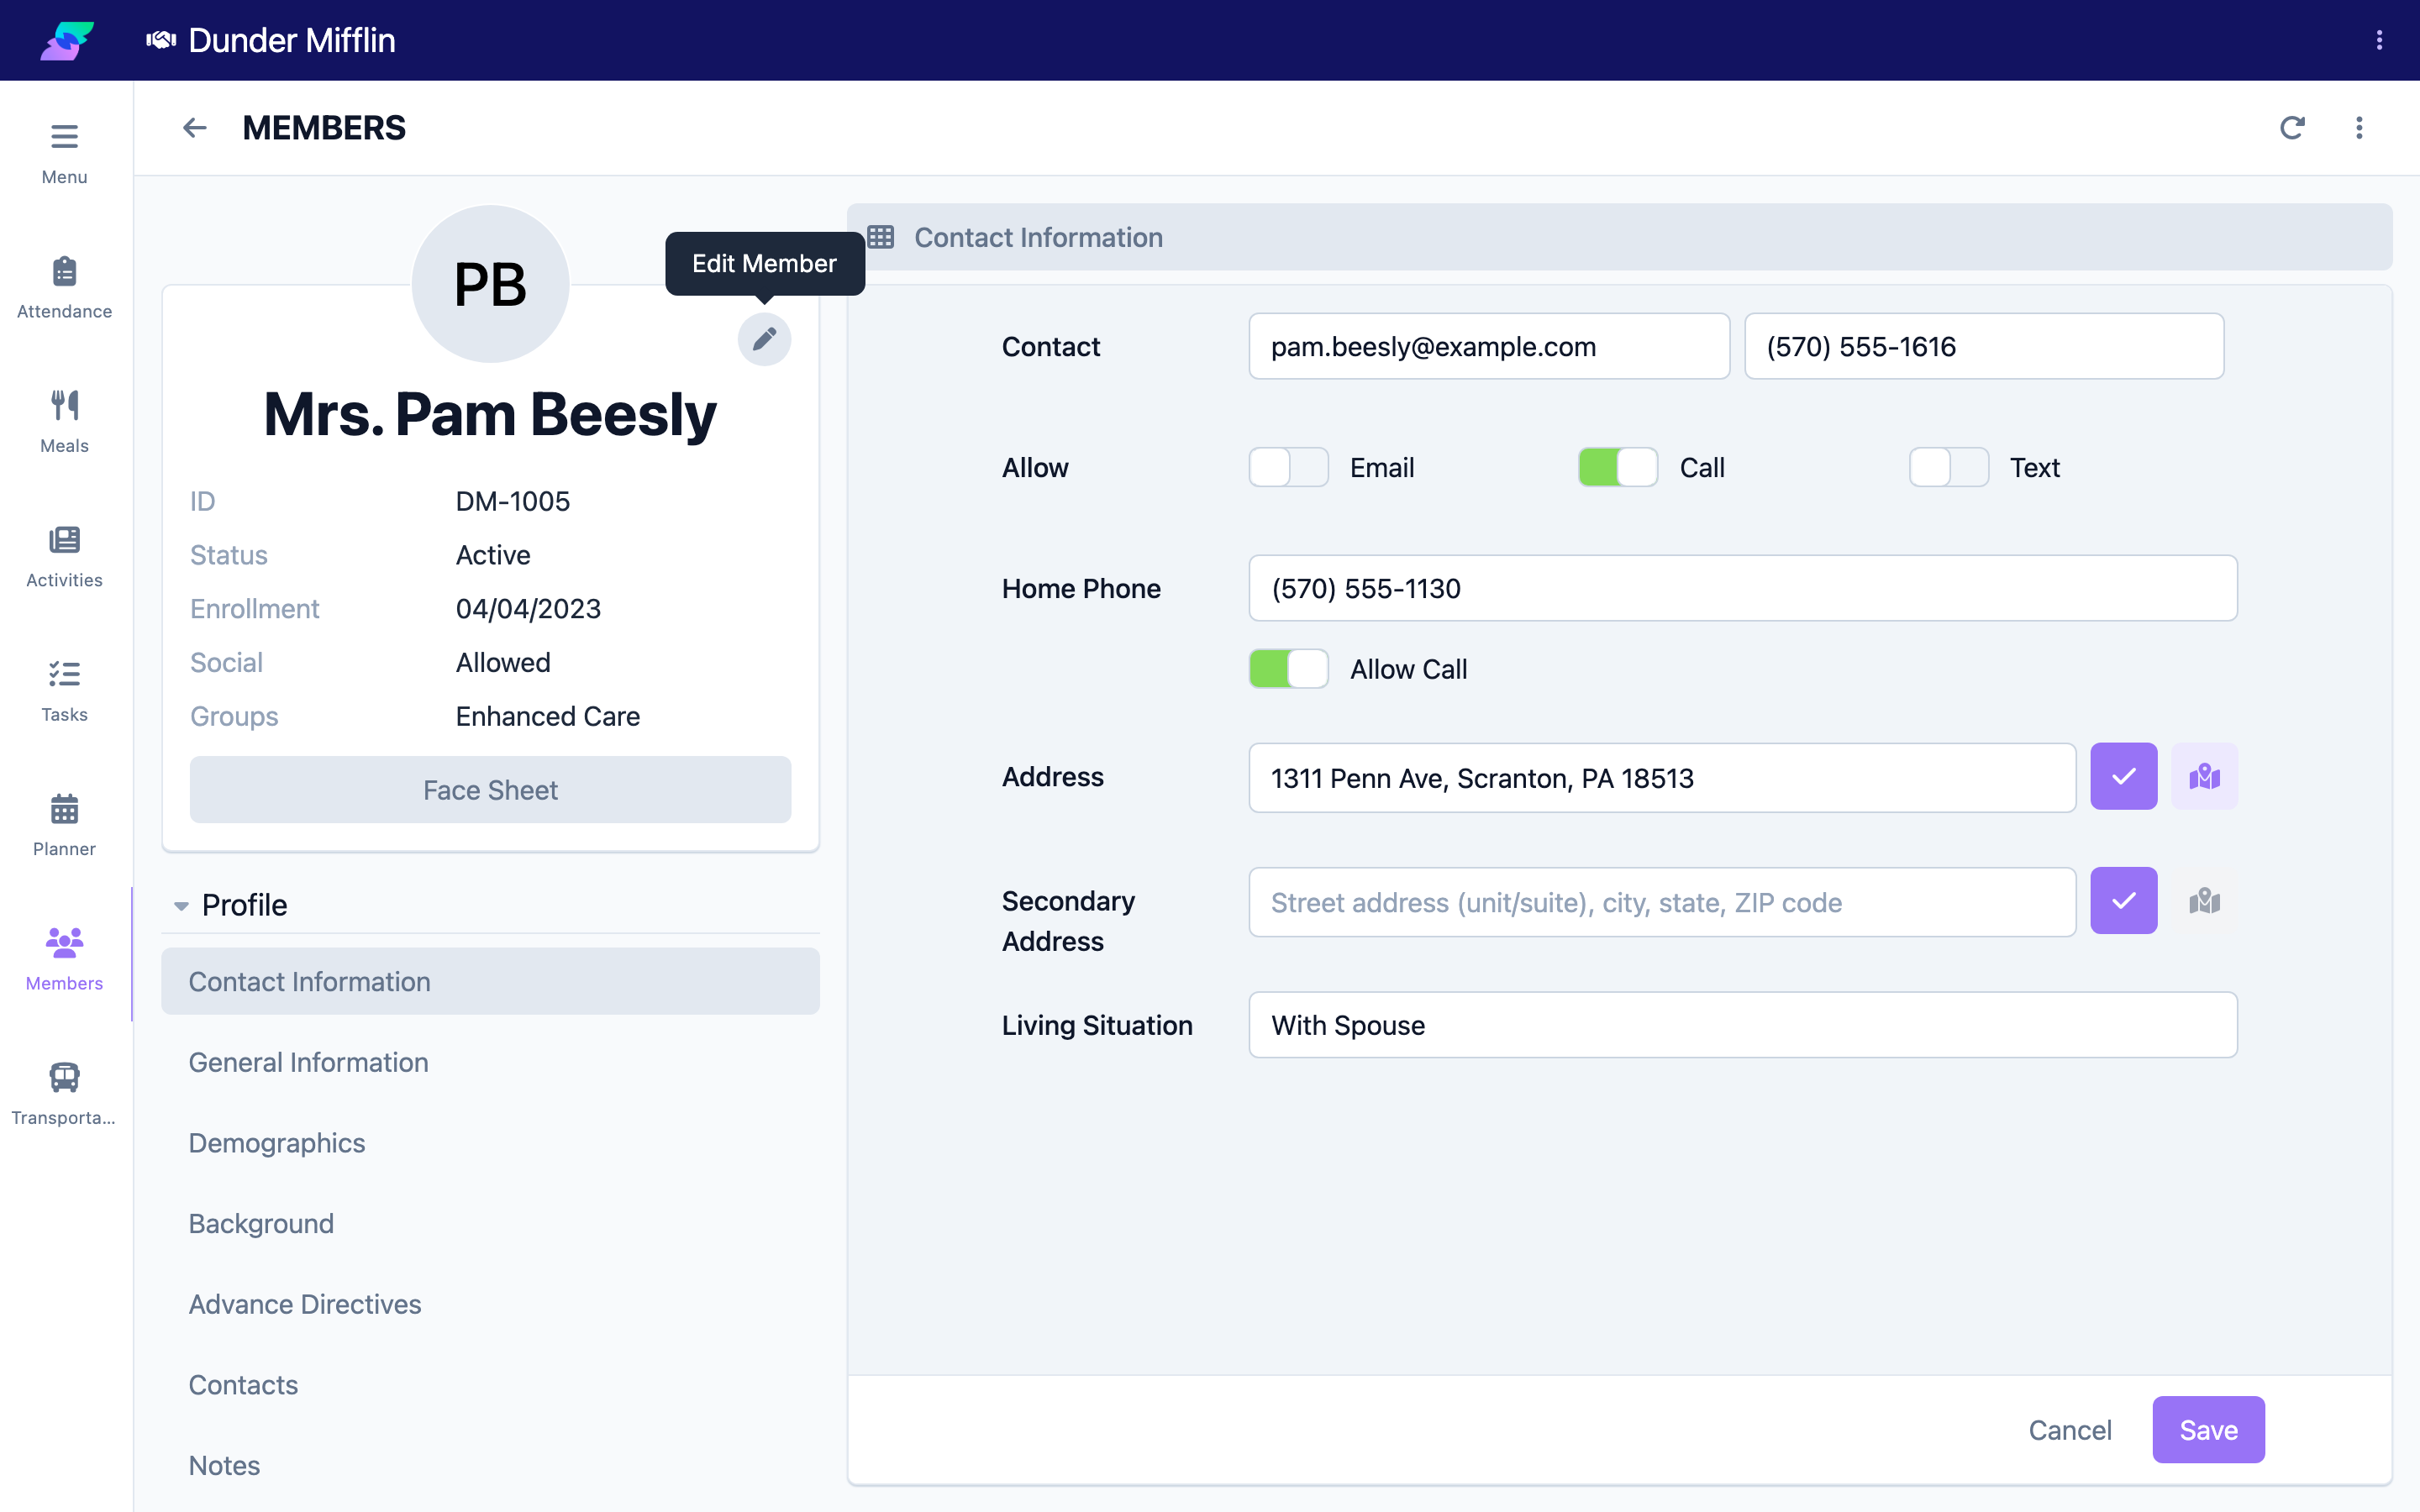
Task: Open the Meals section
Action: coord(64,422)
